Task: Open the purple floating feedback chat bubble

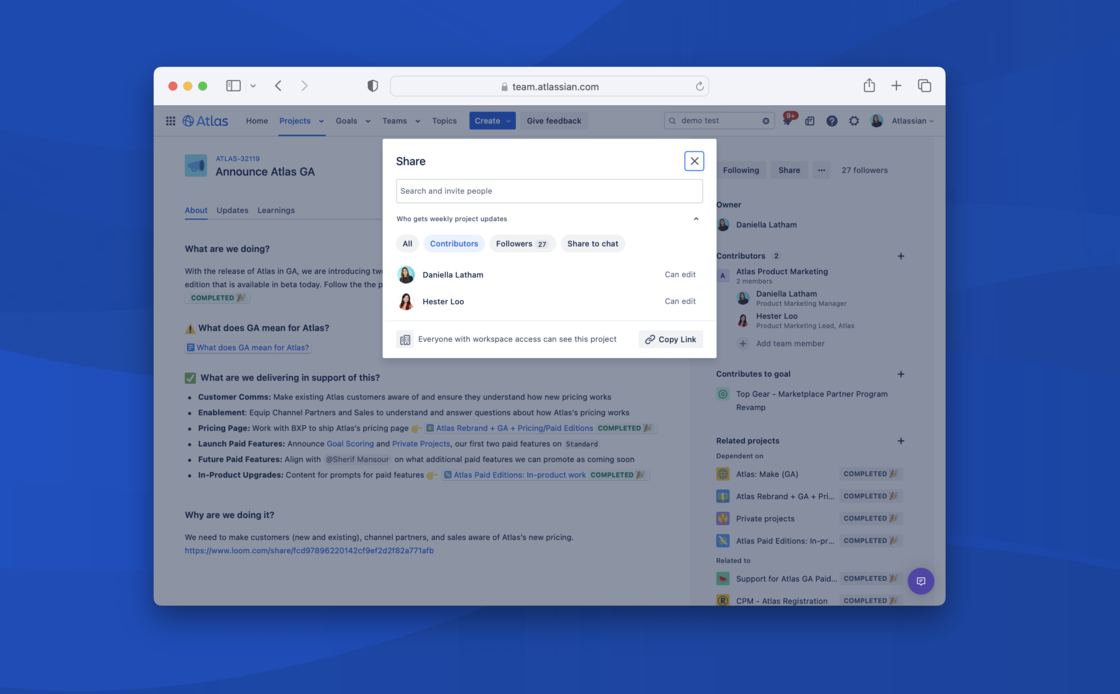Action: click(920, 580)
